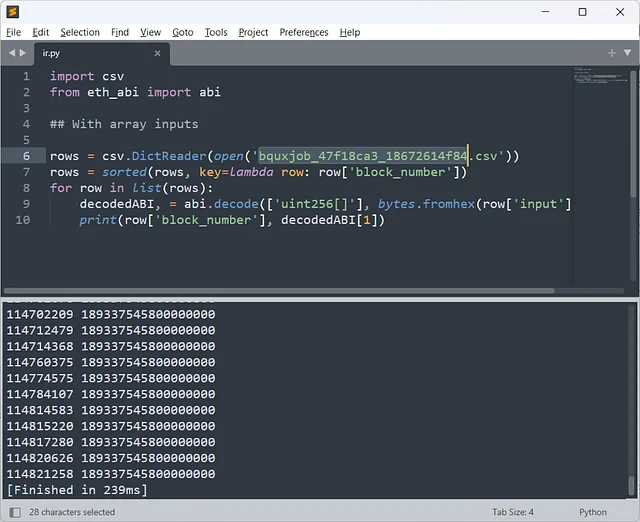This screenshot has height=522, width=640.
Task: Click 'uint256[]' string on line 9
Action: [x=314, y=204]
